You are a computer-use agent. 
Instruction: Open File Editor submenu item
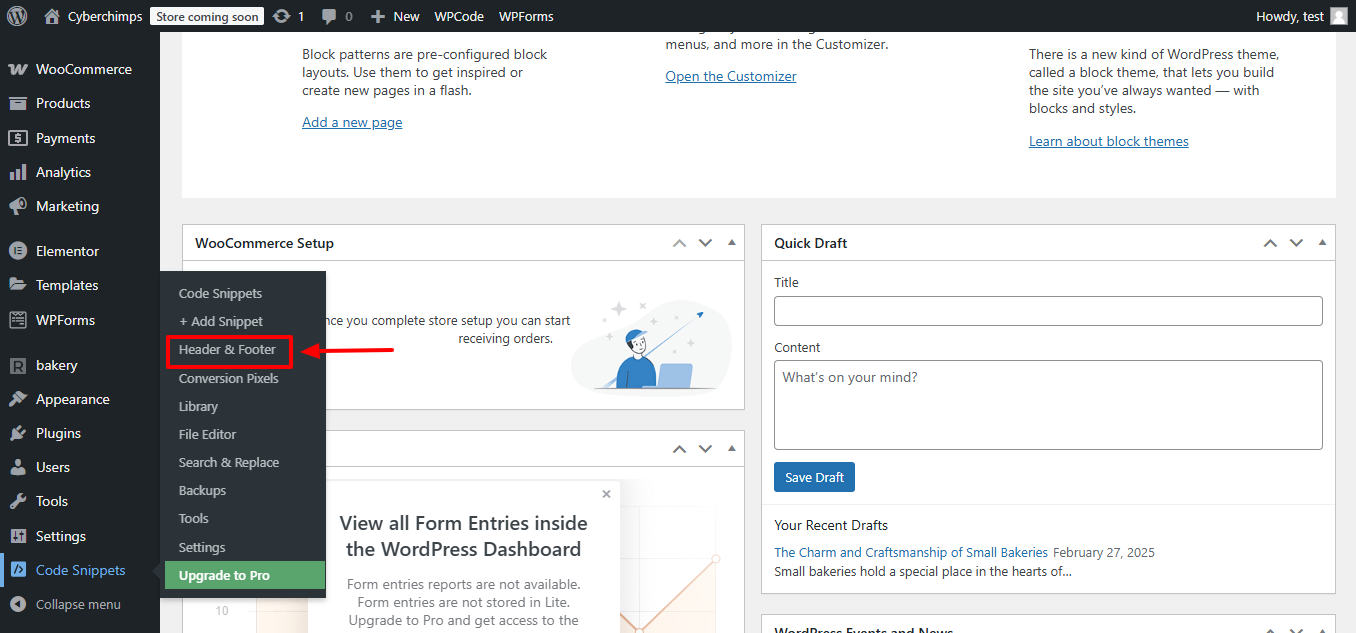pos(207,434)
